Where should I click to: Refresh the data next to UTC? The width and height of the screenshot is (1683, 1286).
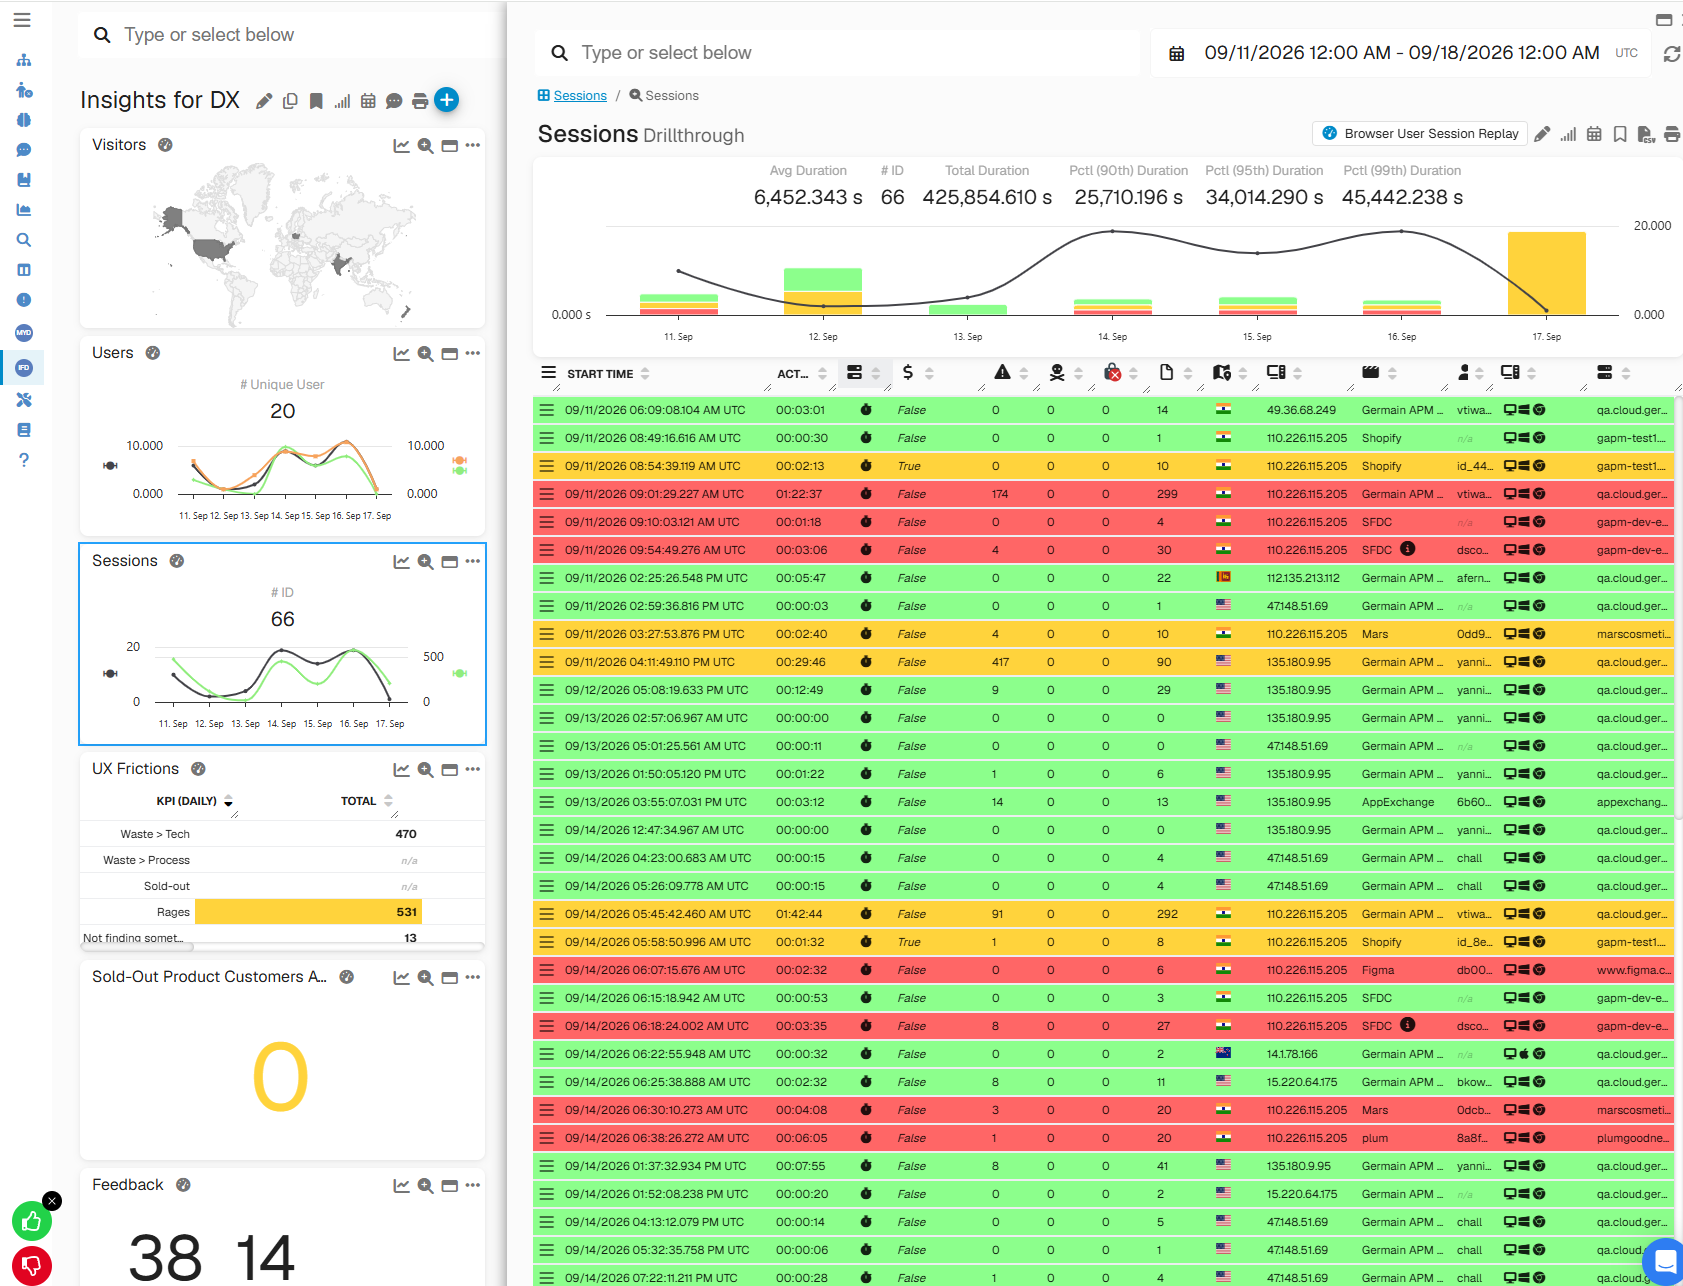click(x=1671, y=54)
